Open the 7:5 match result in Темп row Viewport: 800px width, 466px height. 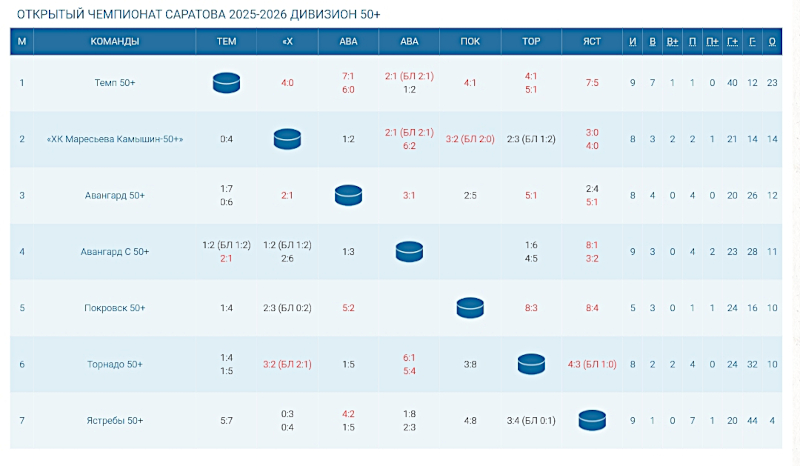592,82
